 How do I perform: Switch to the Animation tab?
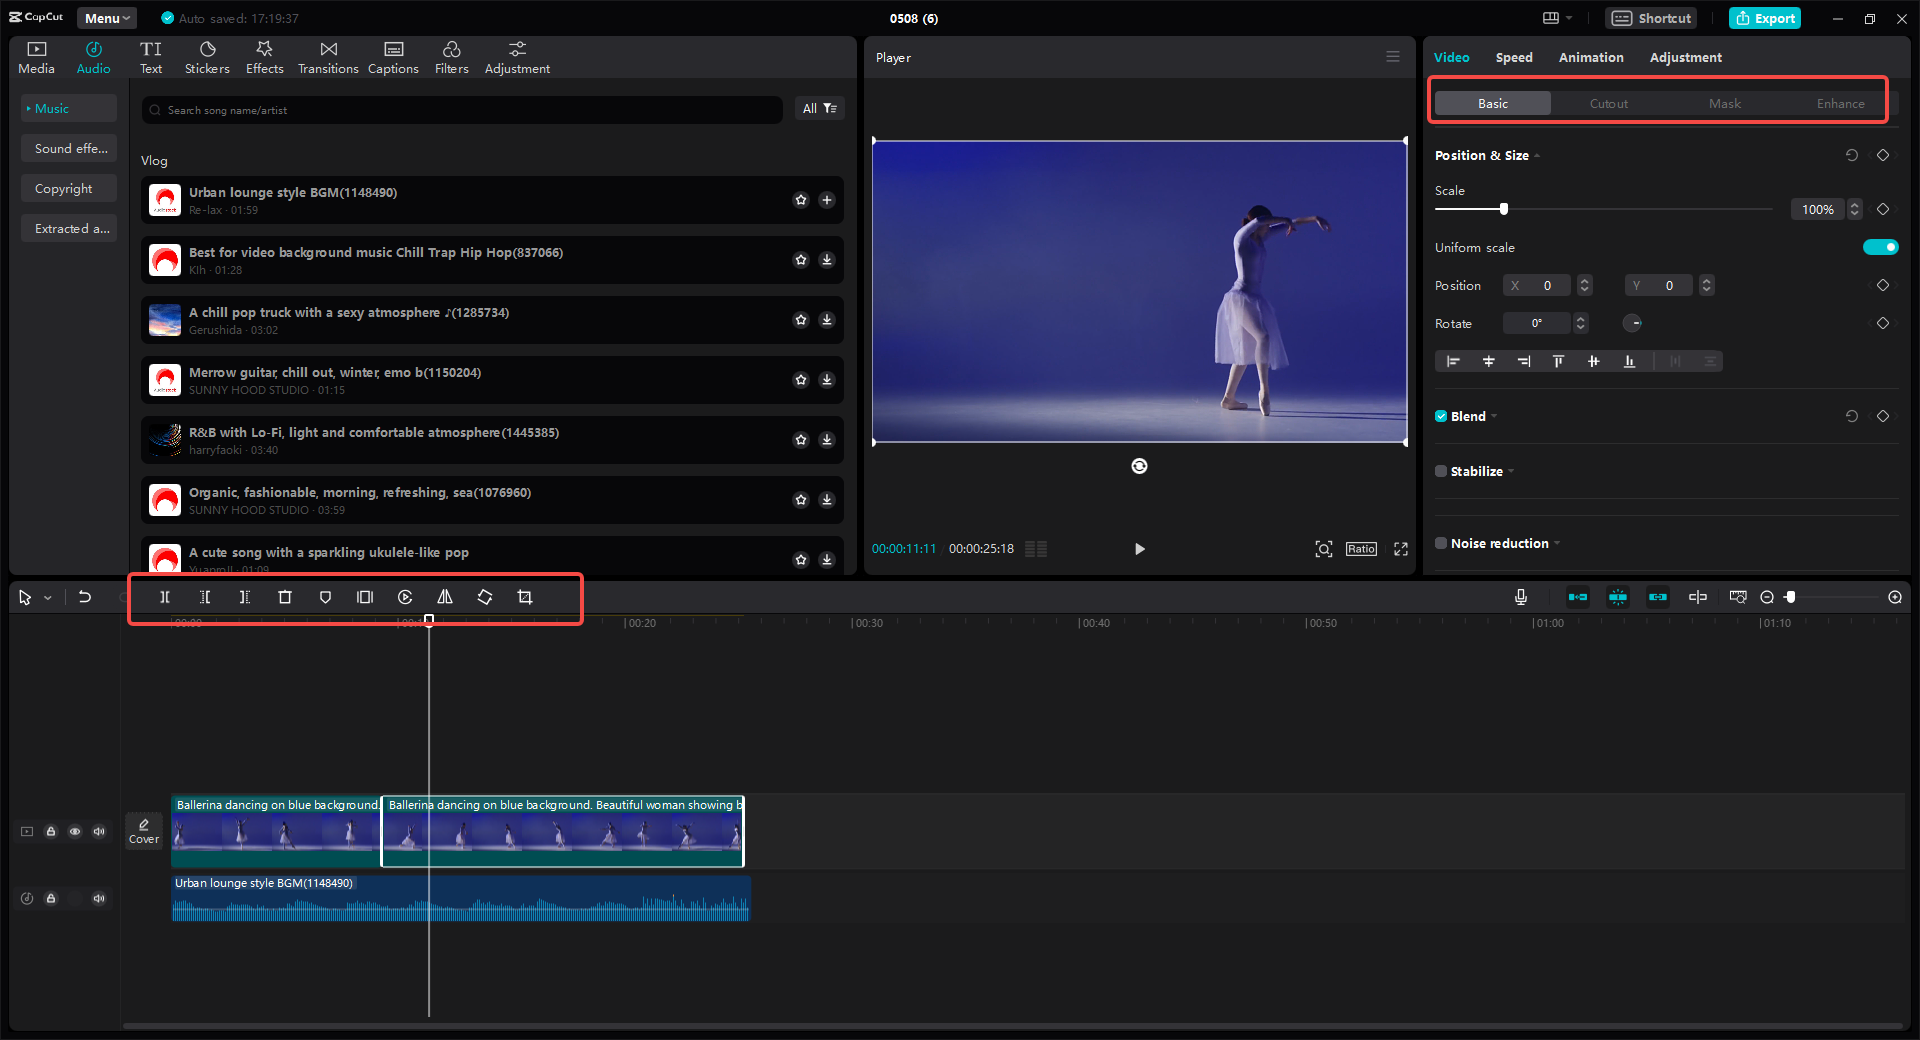(x=1590, y=57)
